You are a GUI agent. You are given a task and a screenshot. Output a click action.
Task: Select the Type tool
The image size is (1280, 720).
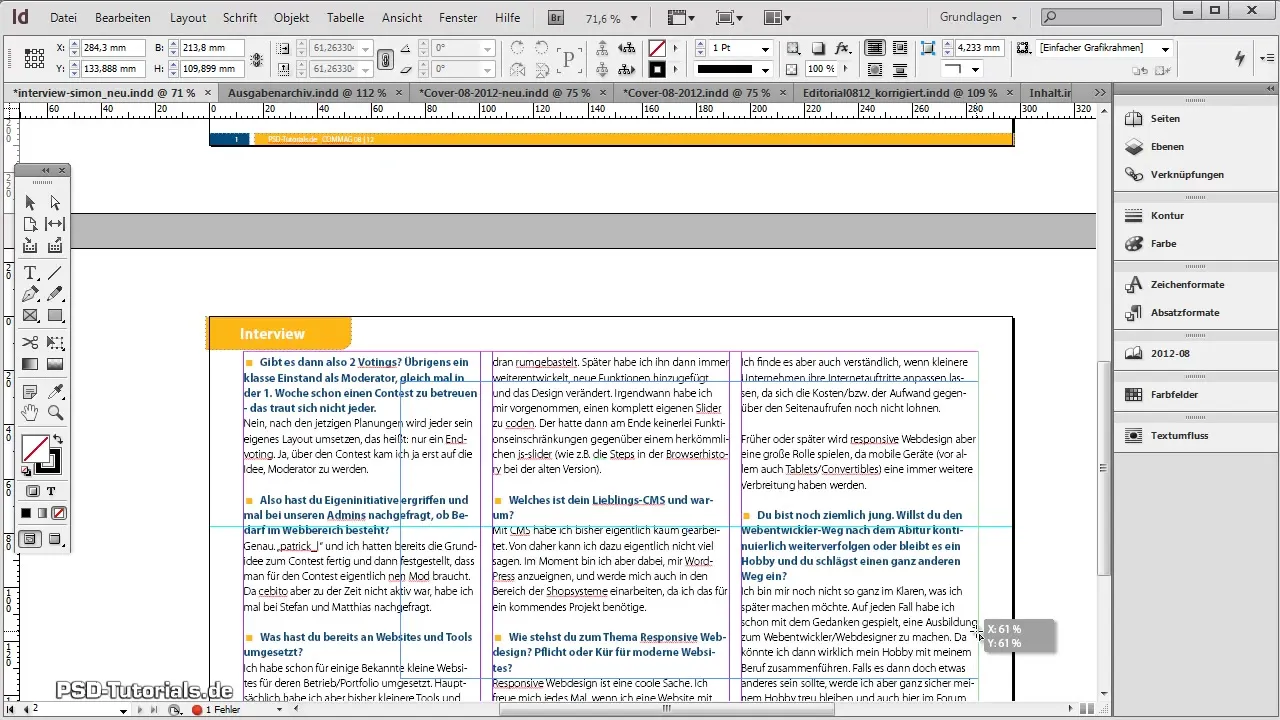(x=30, y=273)
